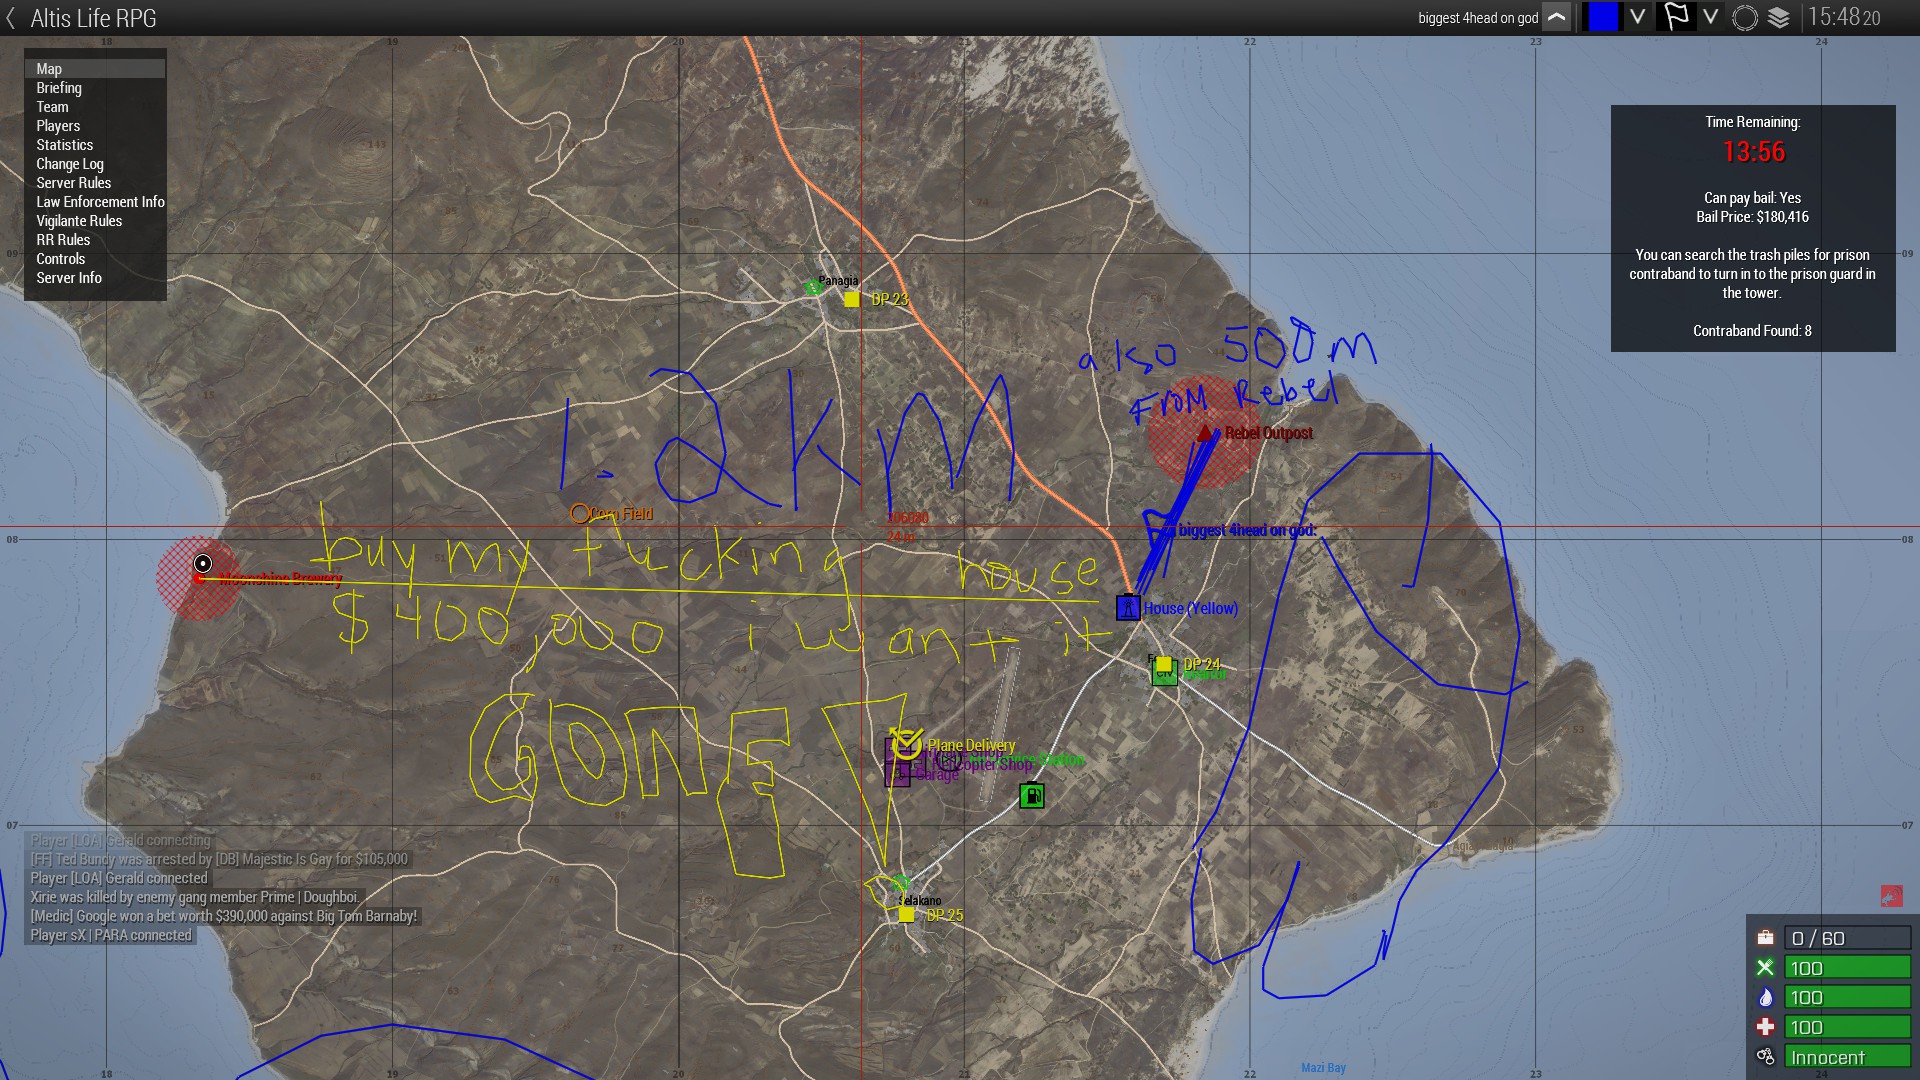Click the purple Garage marker icon

coord(897,774)
